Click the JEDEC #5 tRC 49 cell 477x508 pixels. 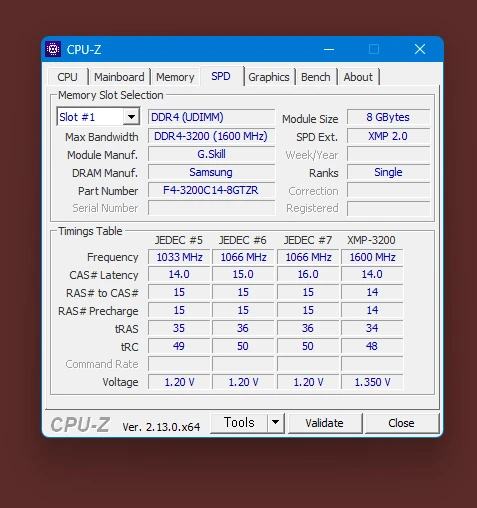[x=179, y=346]
